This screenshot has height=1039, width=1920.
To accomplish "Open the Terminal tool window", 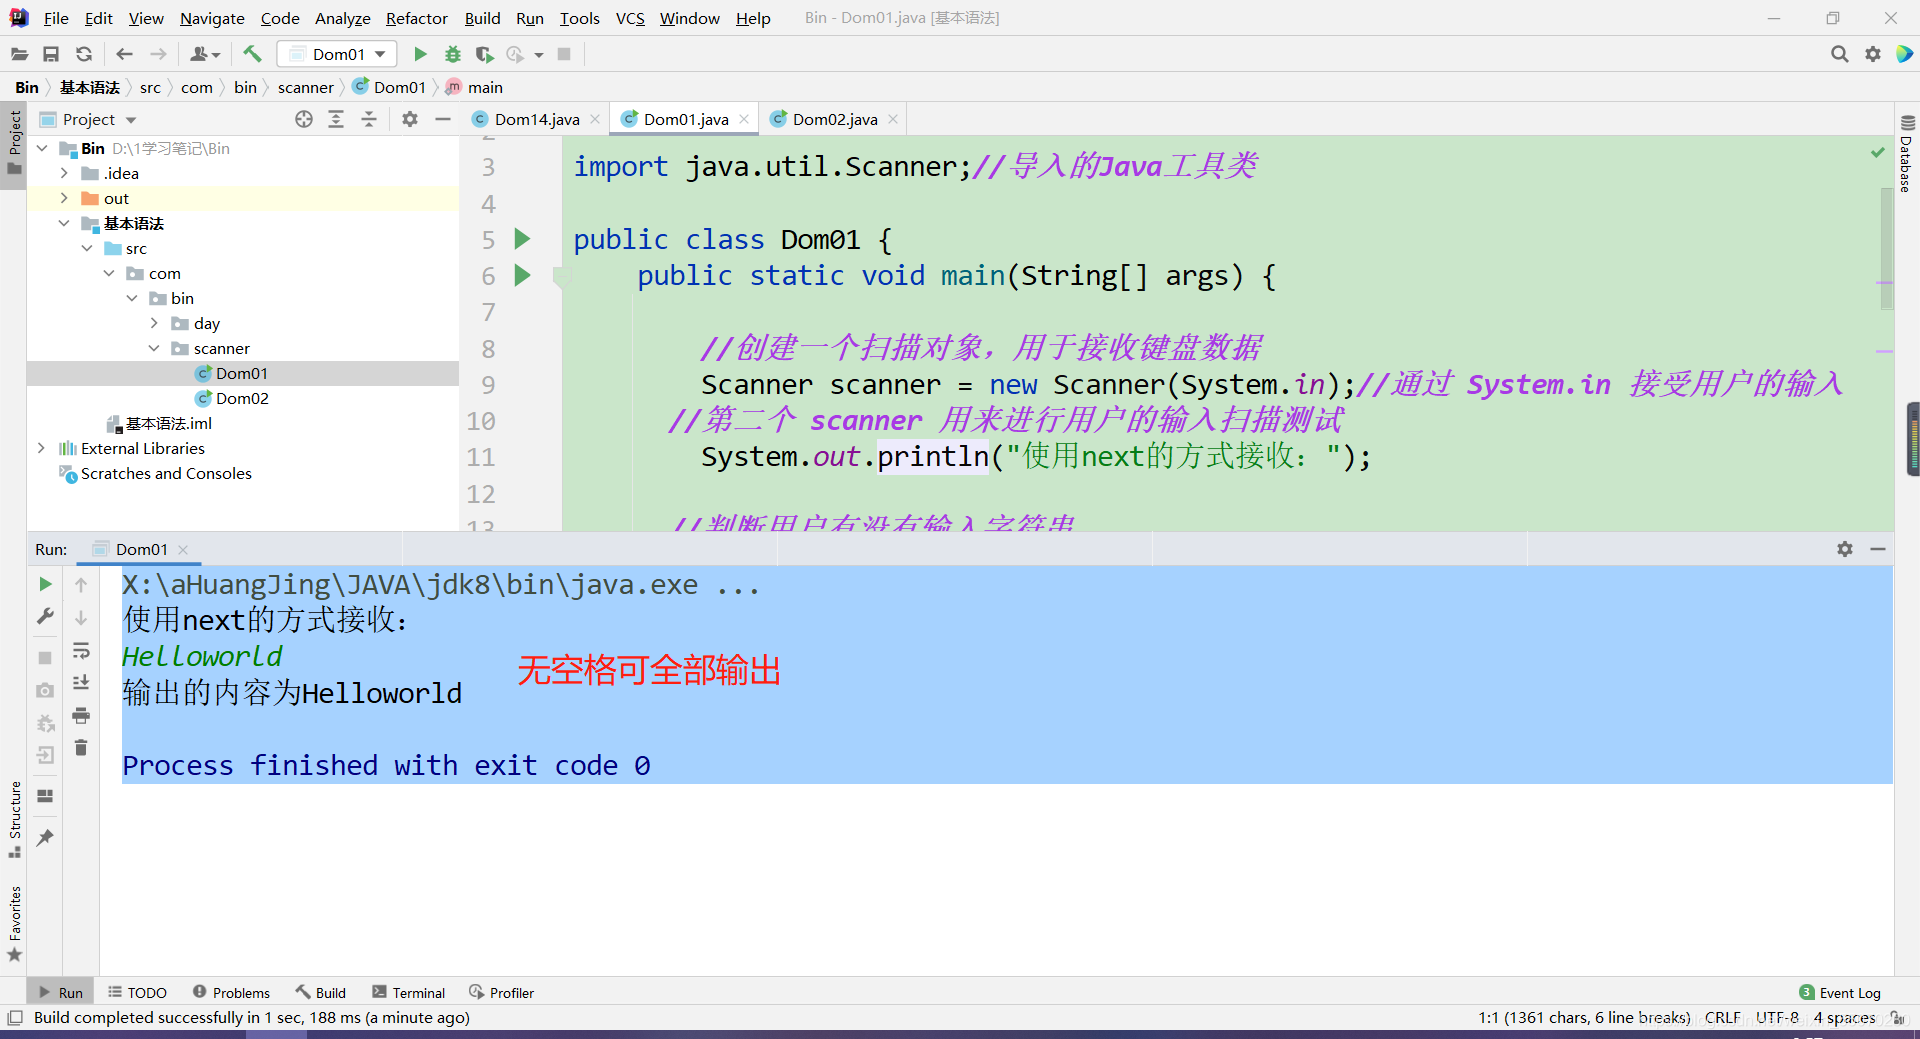I will 409,992.
